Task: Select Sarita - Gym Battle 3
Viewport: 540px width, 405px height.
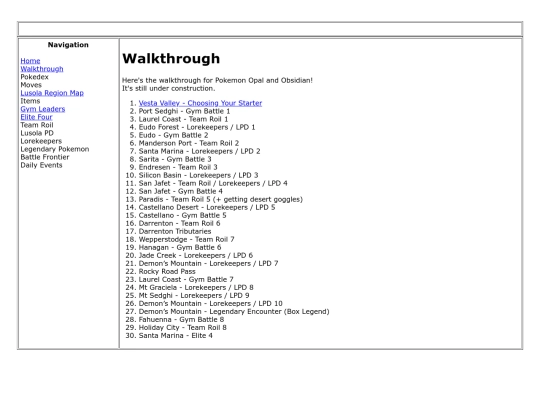Action: pos(175,159)
